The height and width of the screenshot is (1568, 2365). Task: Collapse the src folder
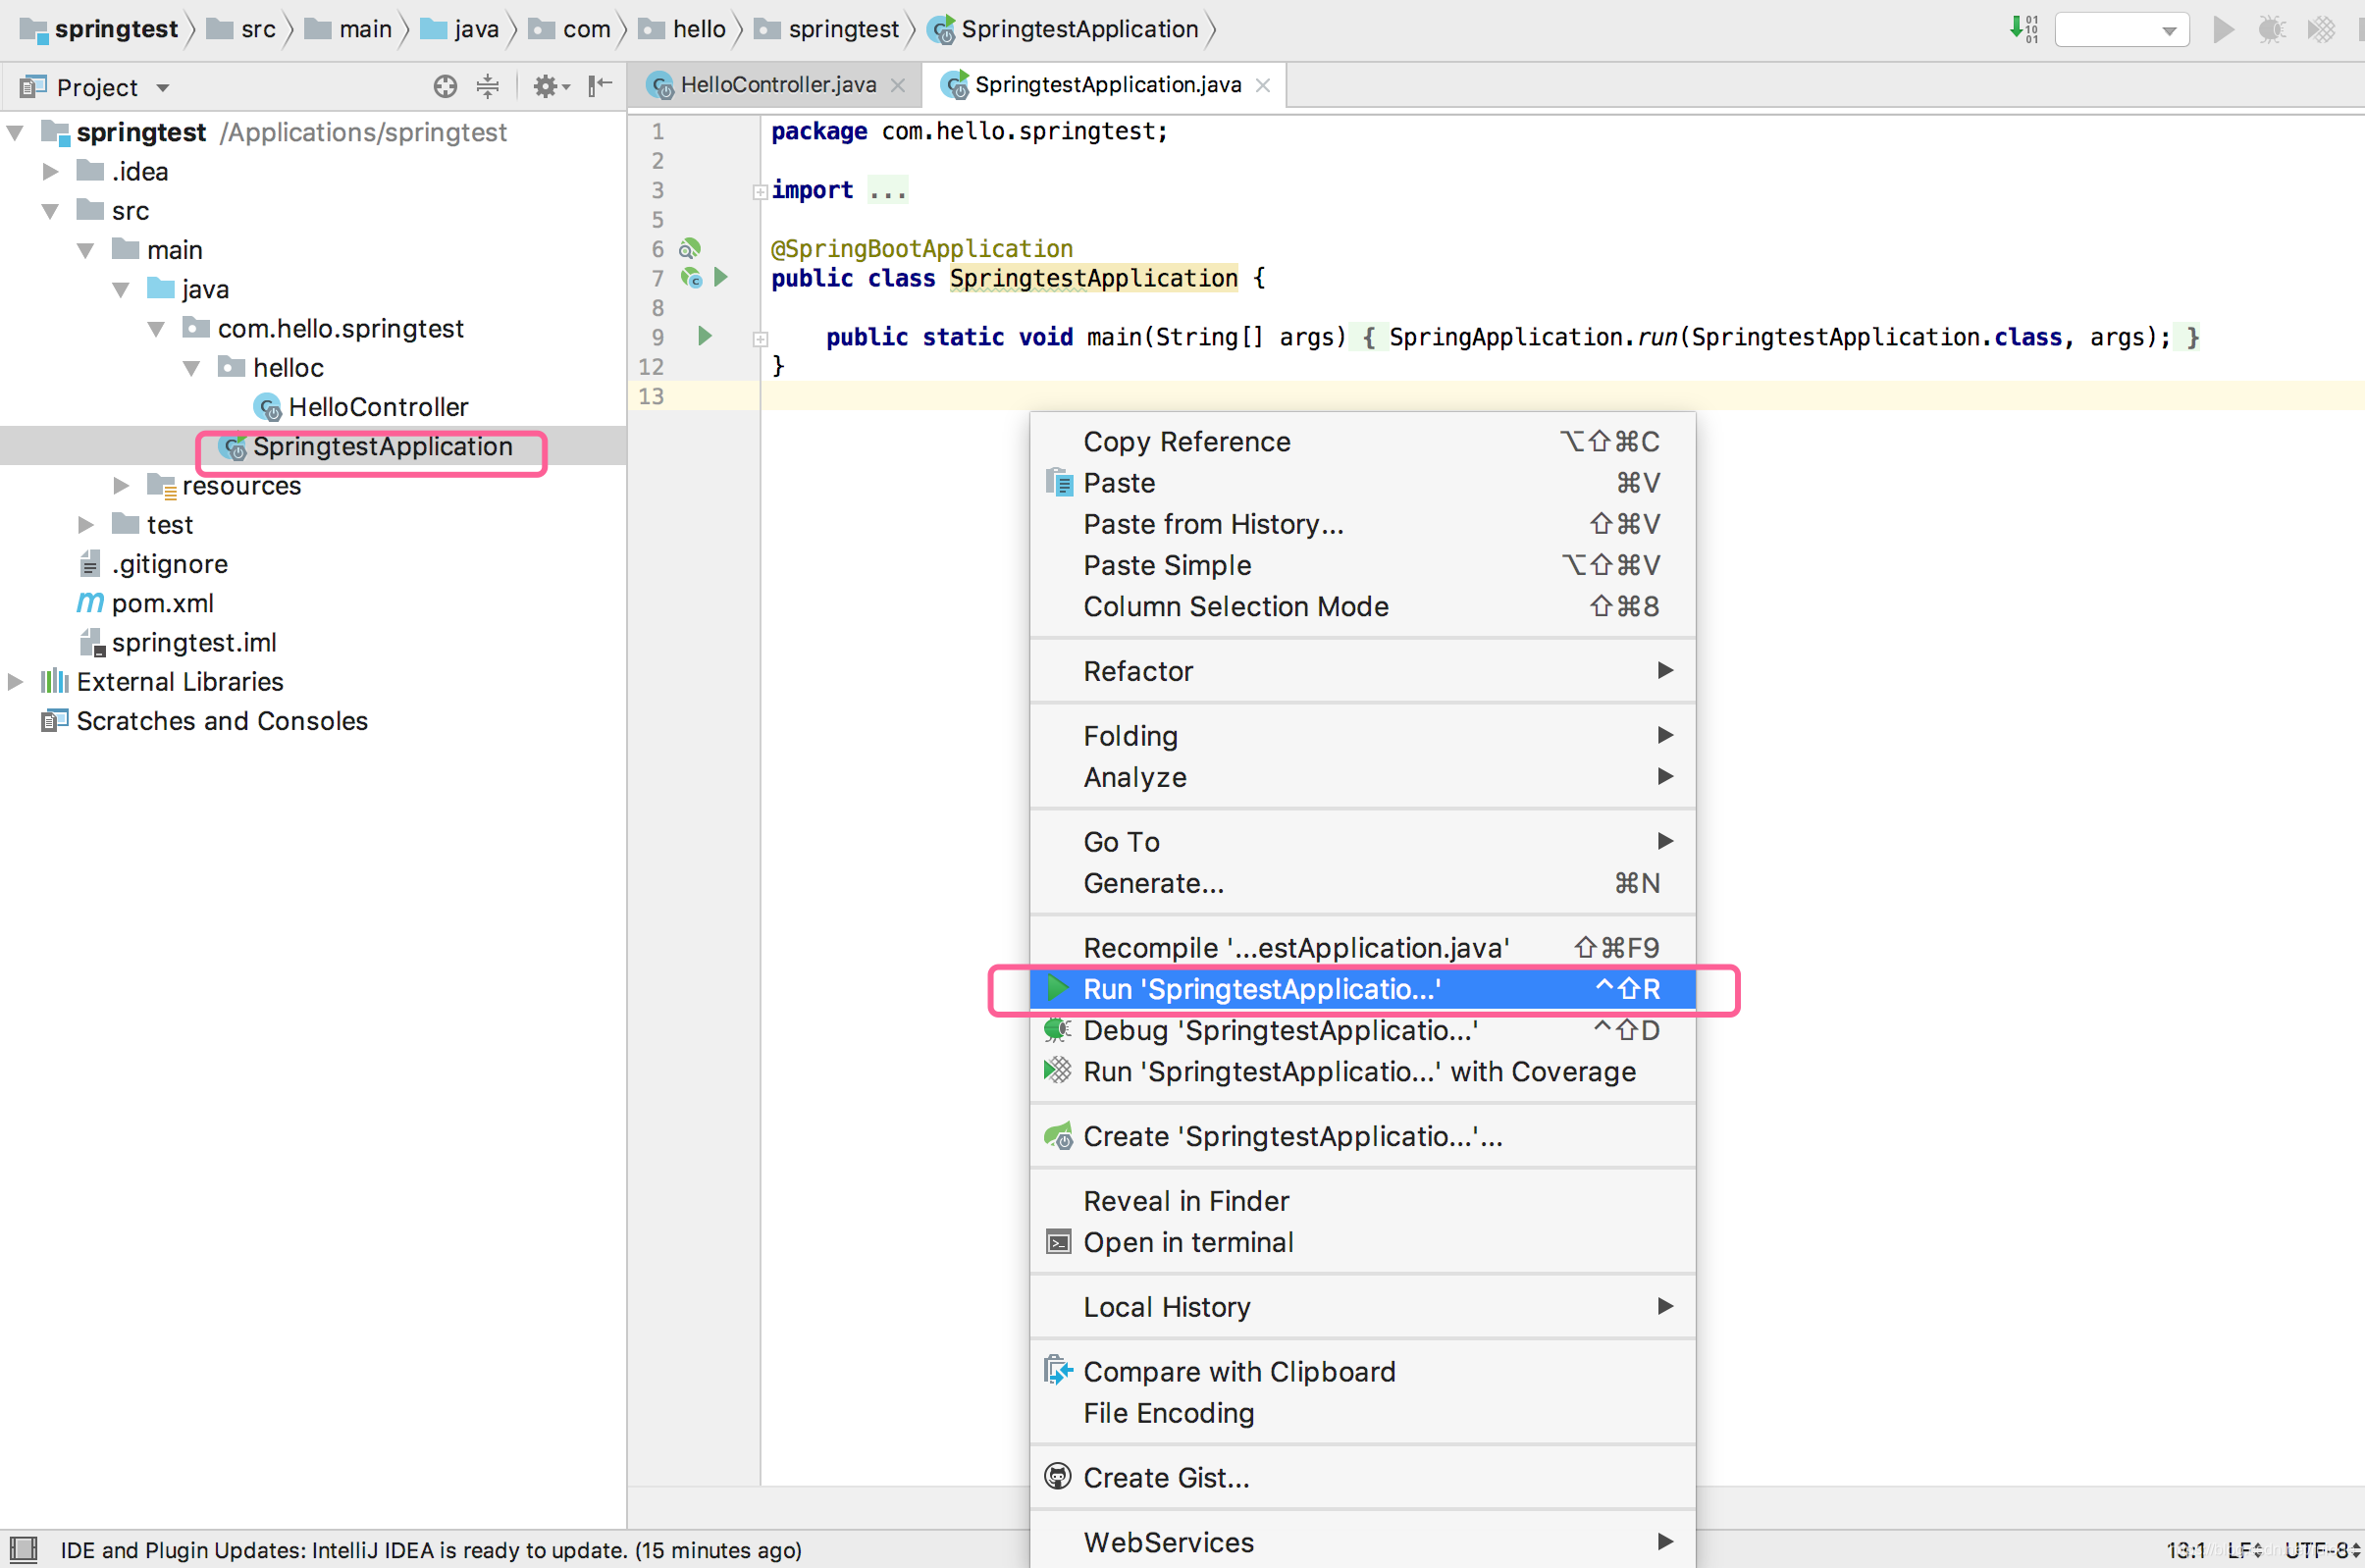point(50,211)
